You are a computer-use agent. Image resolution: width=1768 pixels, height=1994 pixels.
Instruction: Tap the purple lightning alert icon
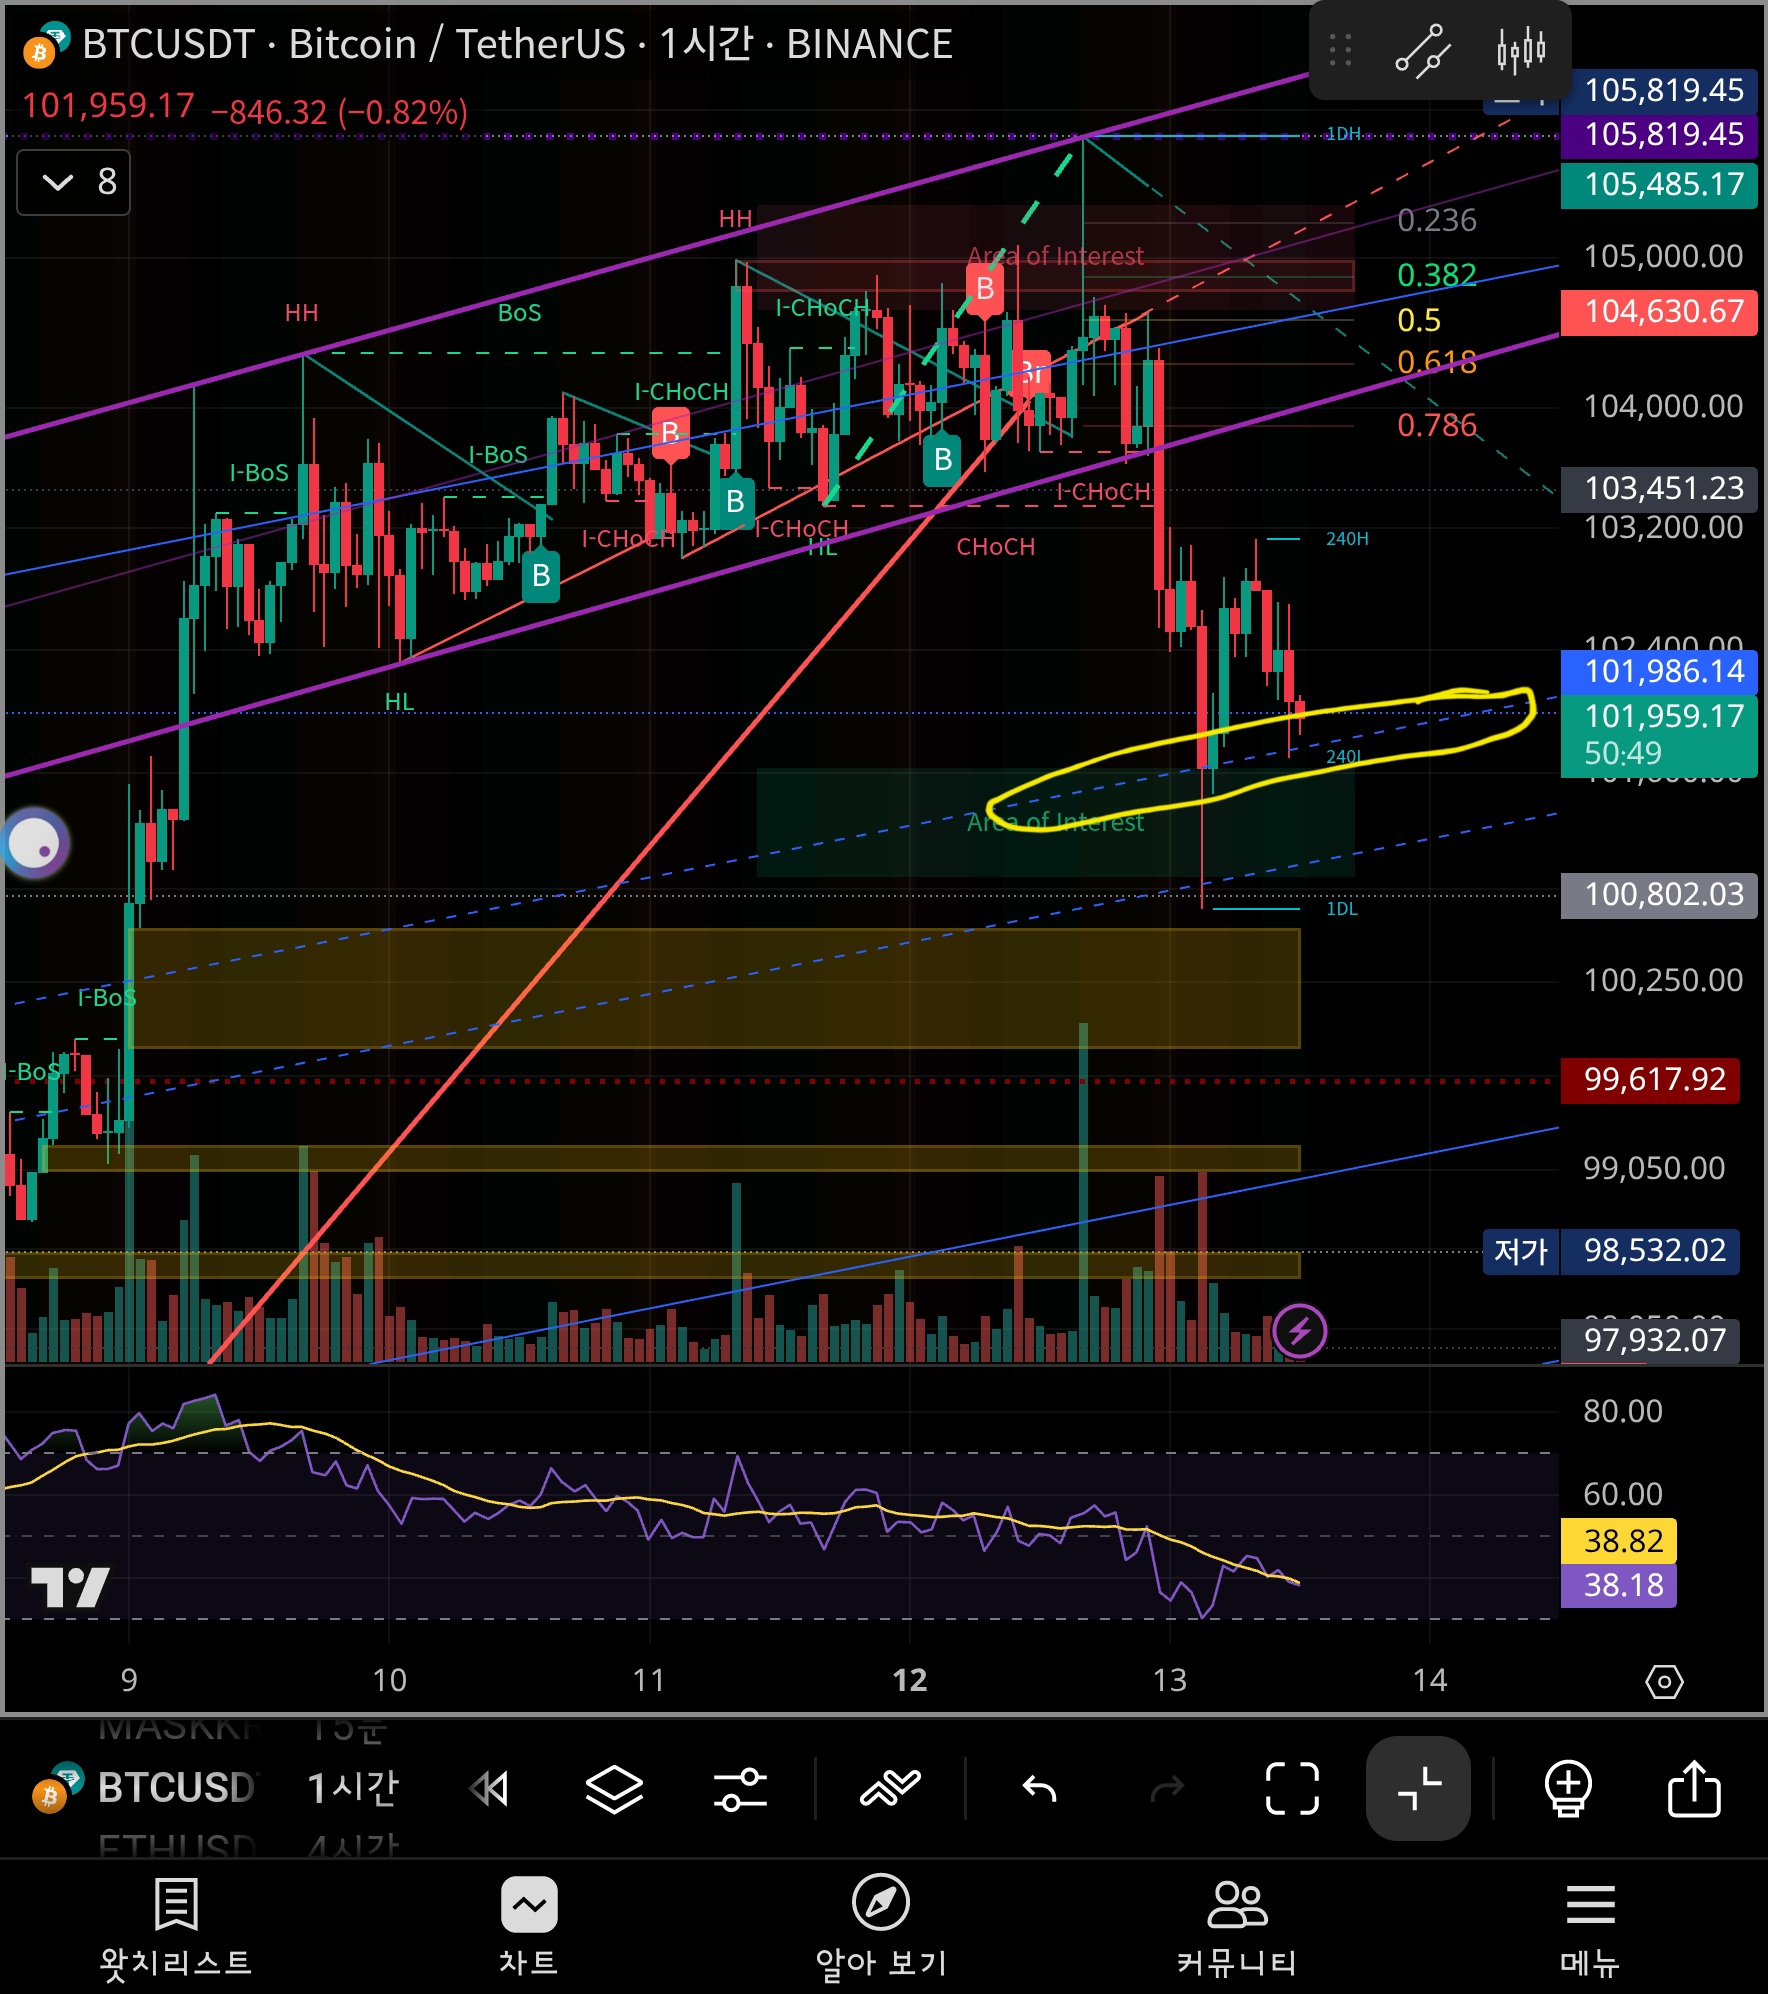click(x=1300, y=1331)
